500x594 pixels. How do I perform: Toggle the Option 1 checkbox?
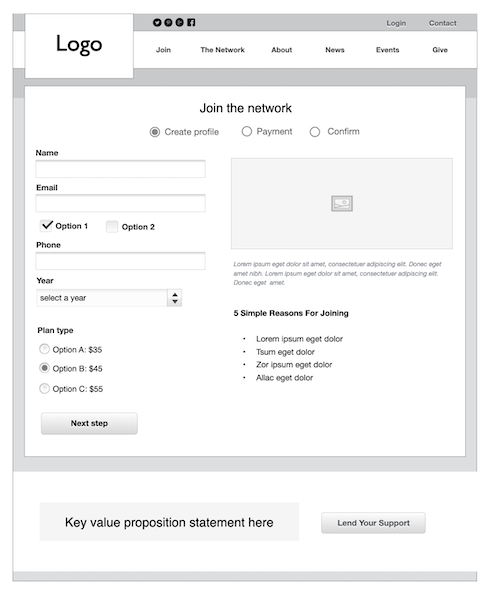[x=46, y=226]
